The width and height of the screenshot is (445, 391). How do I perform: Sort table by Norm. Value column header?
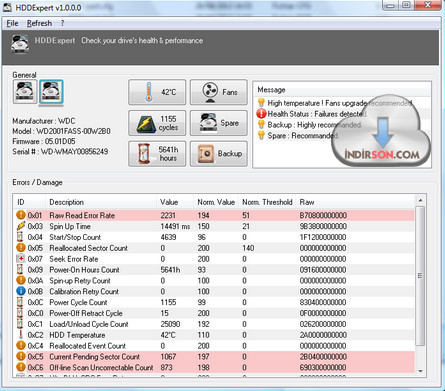tap(216, 202)
